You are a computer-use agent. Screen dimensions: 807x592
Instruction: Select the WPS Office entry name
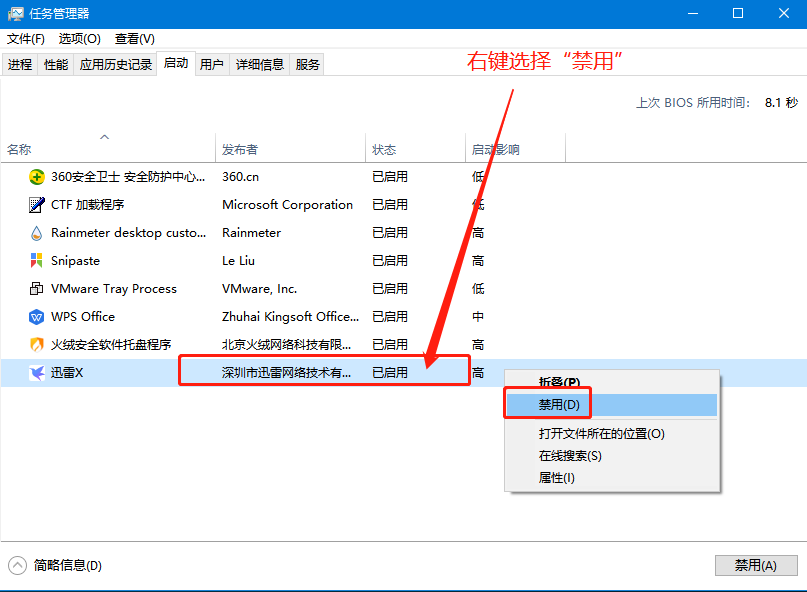(83, 317)
